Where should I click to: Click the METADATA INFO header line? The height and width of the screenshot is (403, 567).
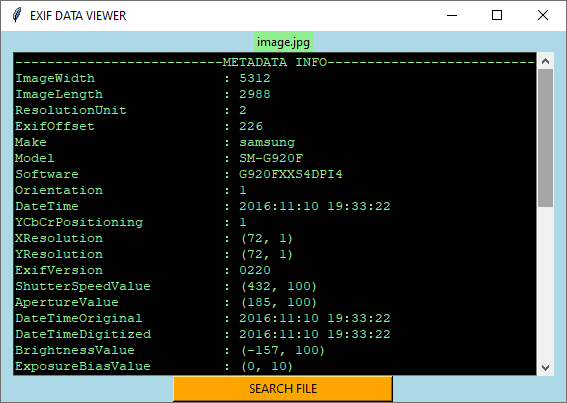(x=275, y=62)
